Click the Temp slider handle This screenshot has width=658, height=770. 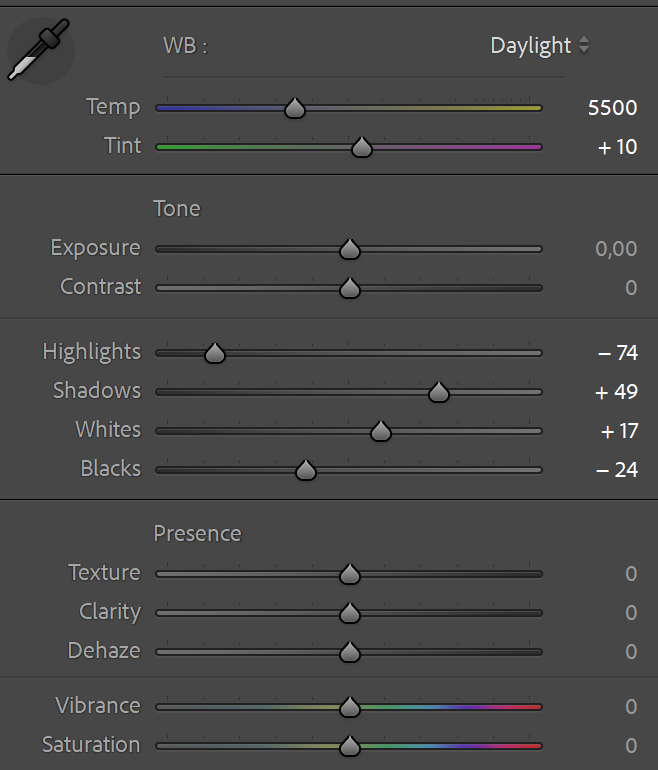[294, 108]
